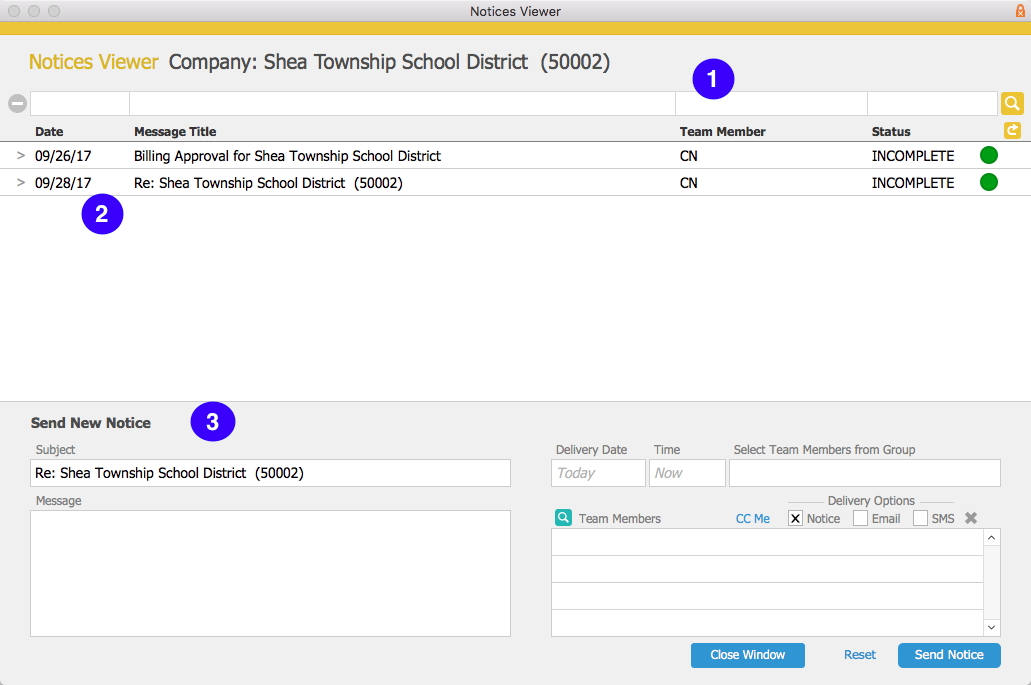Screen dimensions: 1031x685
Task: Click the 09/28/17 date cell
Action: coord(63,183)
